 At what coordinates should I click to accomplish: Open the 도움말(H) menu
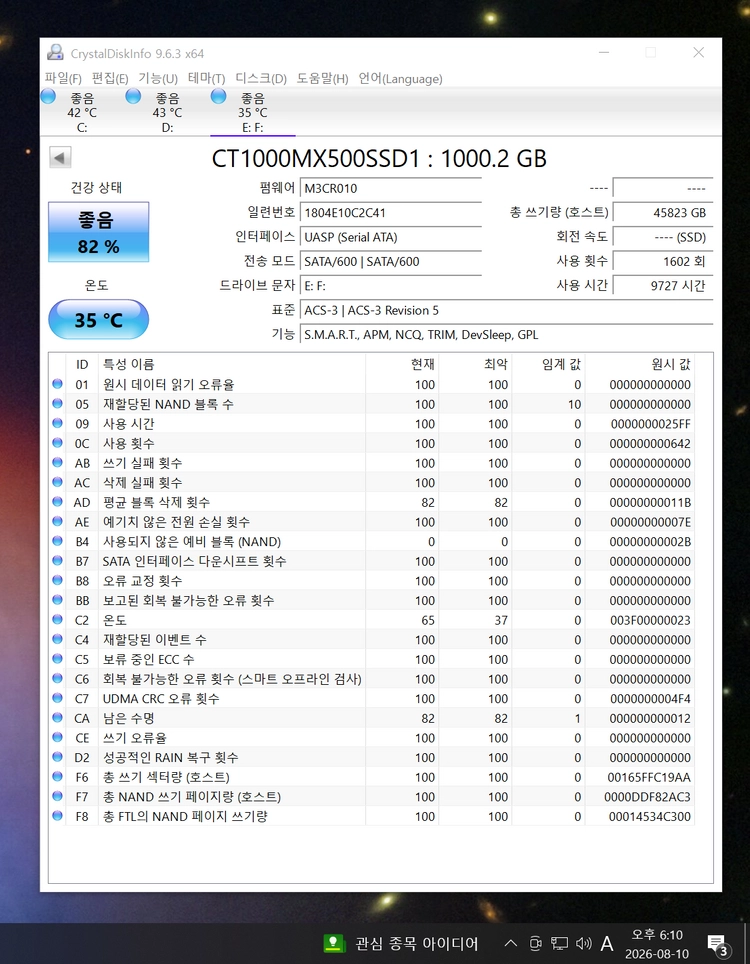click(x=323, y=79)
